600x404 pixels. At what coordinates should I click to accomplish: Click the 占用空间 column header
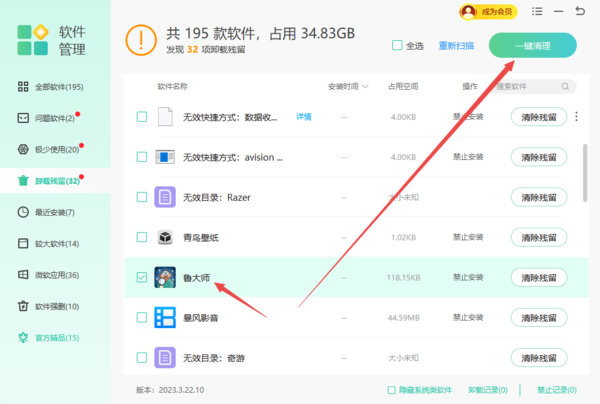(406, 87)
